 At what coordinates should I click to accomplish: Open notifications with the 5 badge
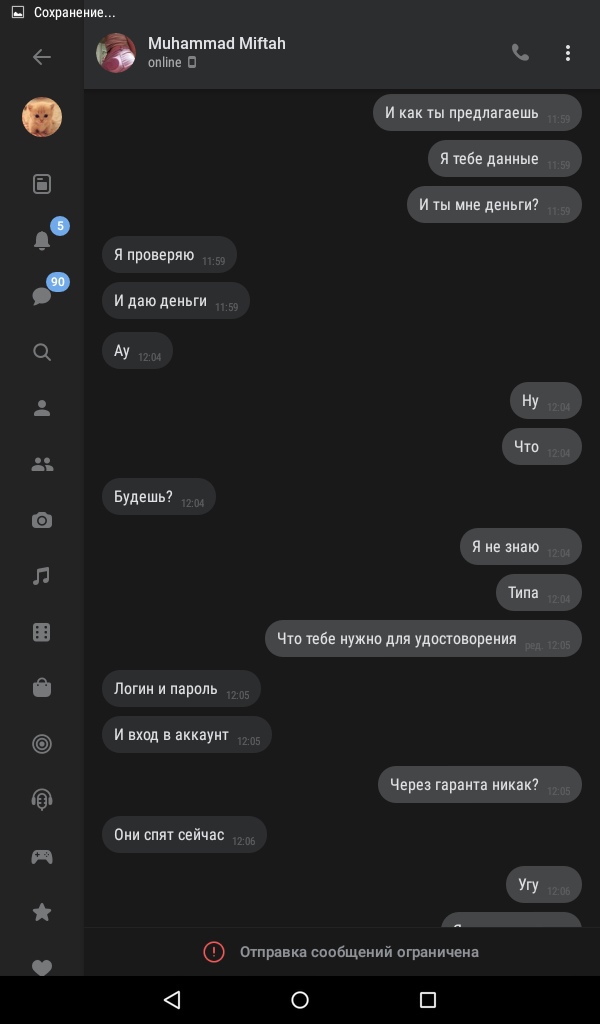point(42,240)
